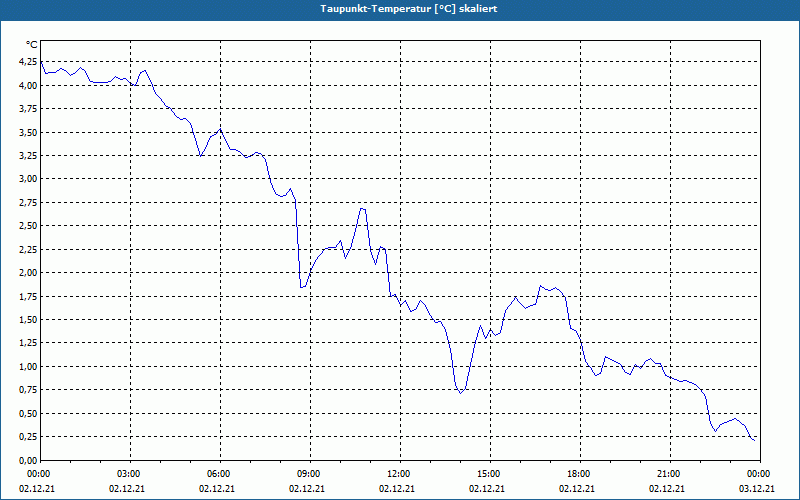Screen dimensions: 800x500
Task: Select the 0,50 y-axis label
Action: click(28, 413)
